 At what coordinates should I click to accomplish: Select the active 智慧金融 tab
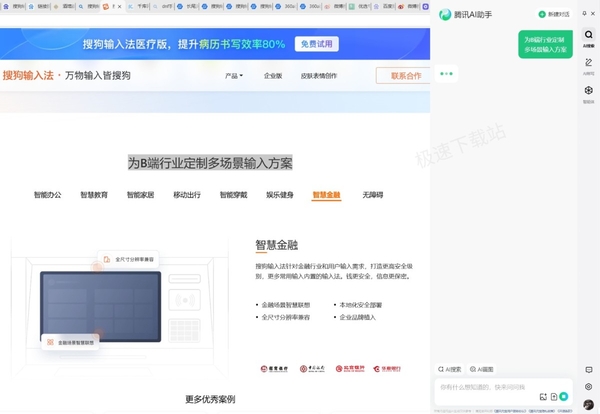pos(326,195)
